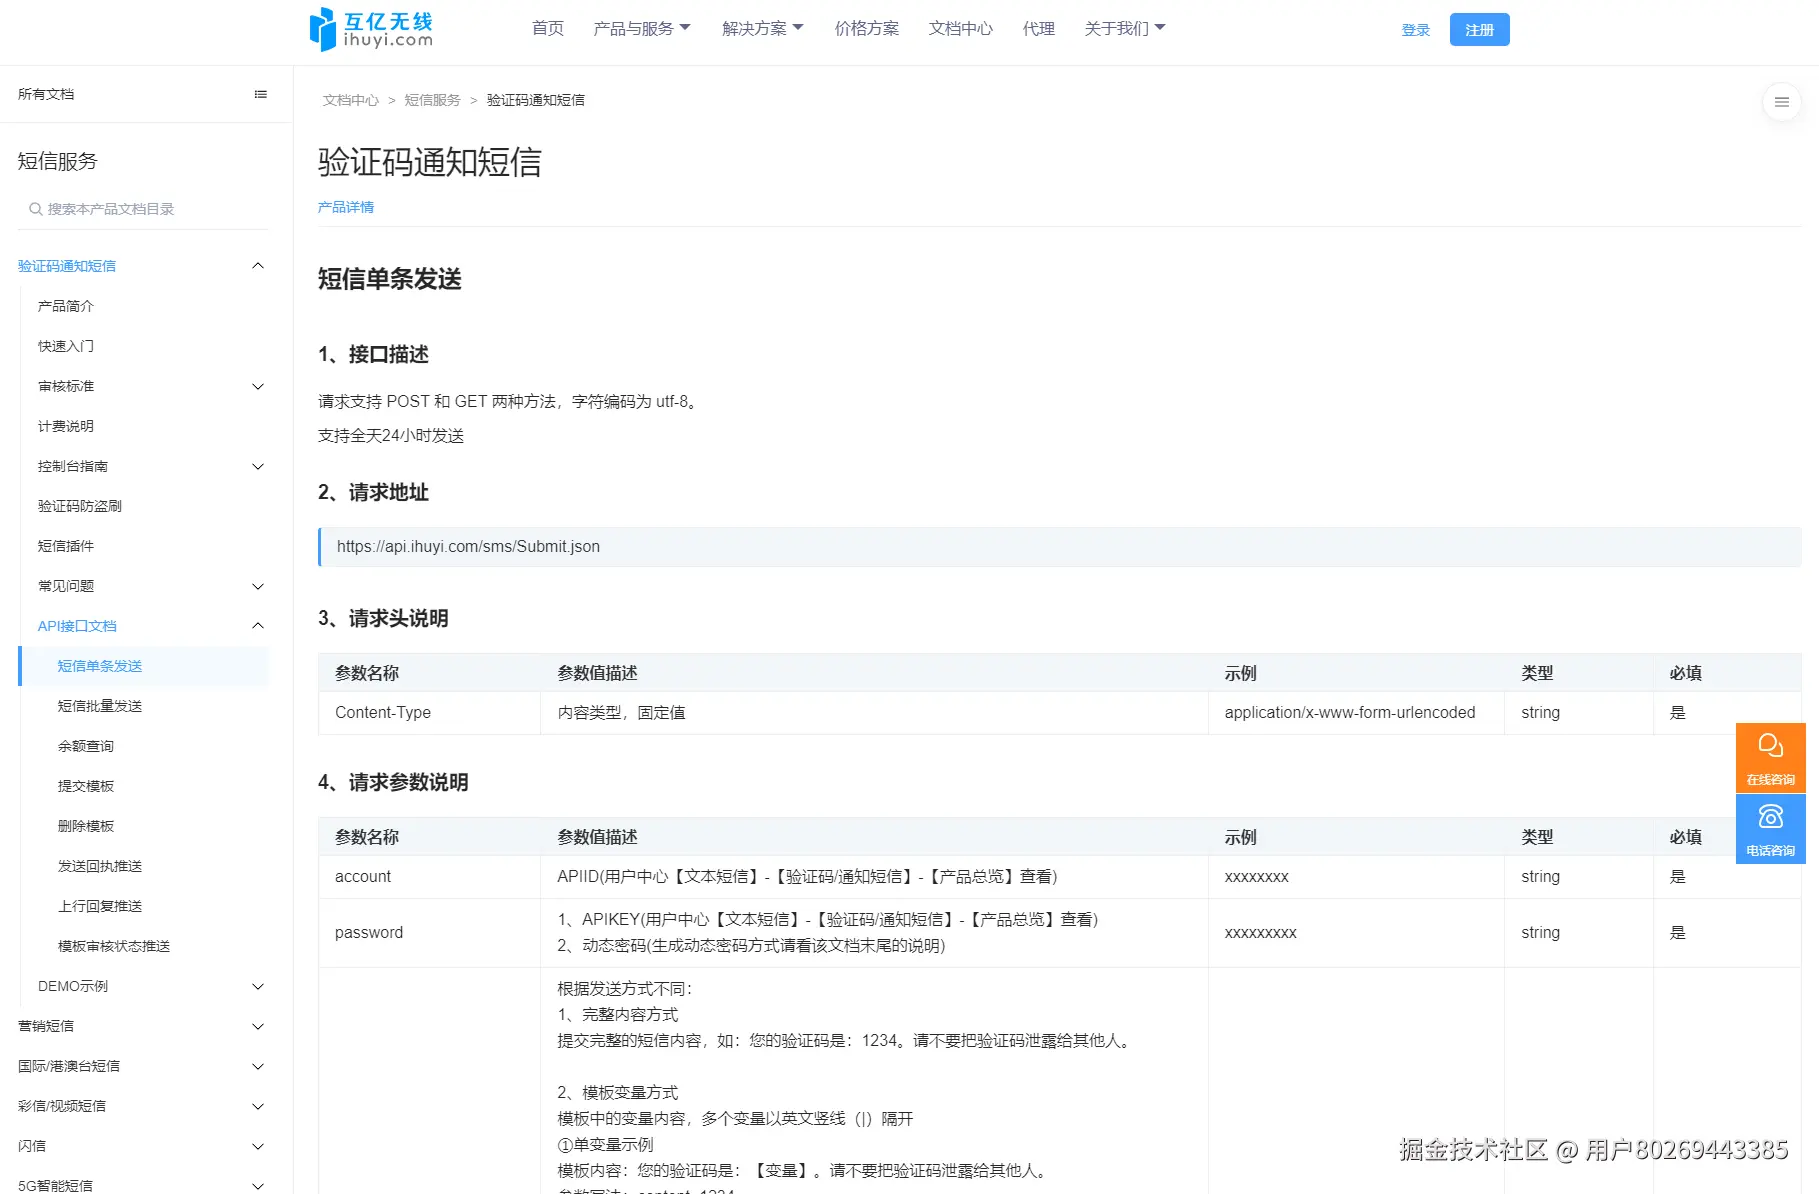Collapse API接口文档 chevron
This screenshot has height=1194, width=1819.
pos(258,626)
